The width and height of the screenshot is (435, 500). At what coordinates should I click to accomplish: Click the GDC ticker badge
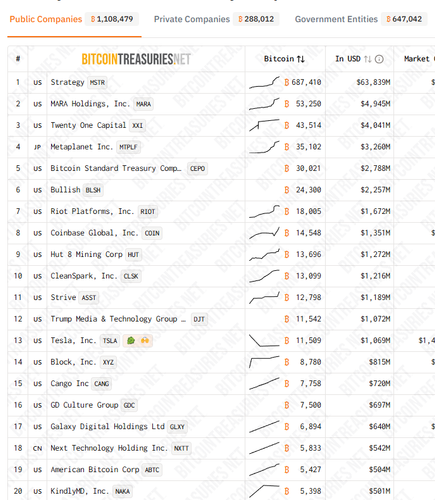click(129, 405)
